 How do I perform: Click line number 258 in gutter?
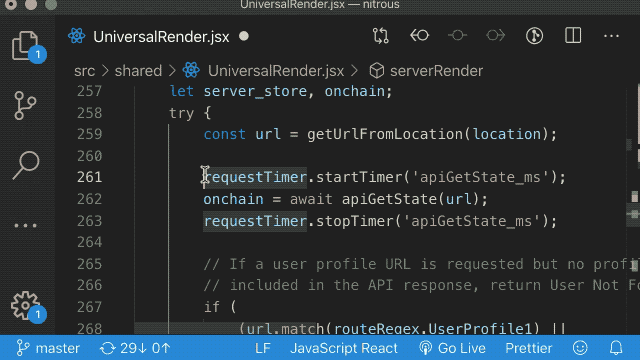[x=89, y=113]
